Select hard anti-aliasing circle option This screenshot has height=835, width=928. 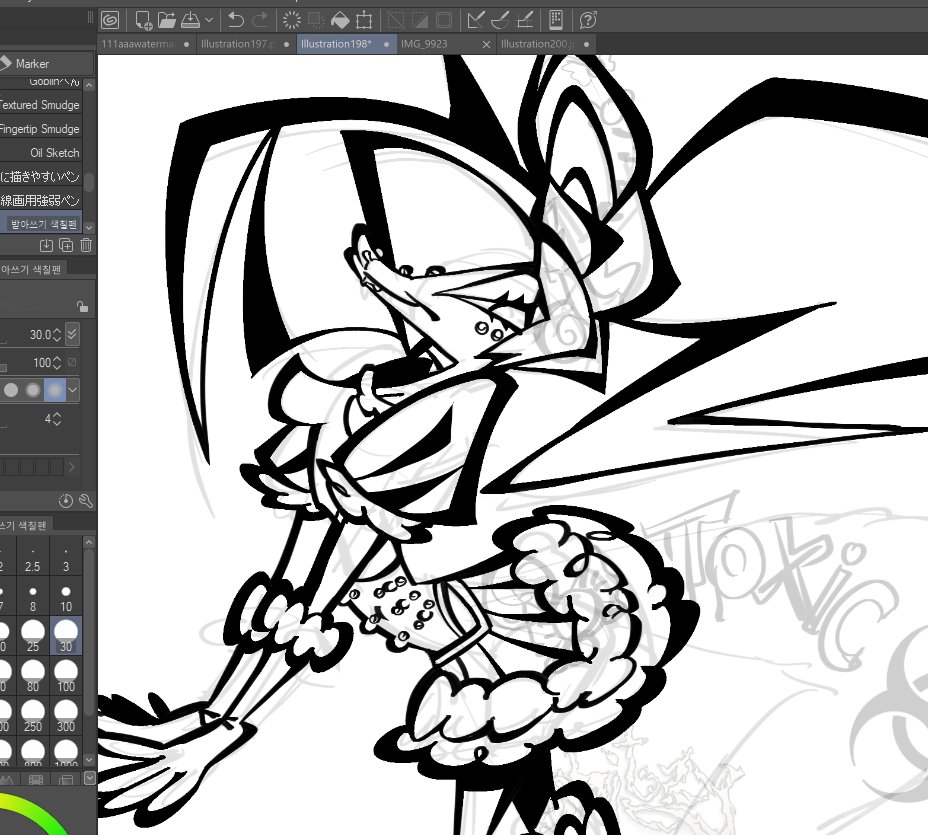coord(11,390)
